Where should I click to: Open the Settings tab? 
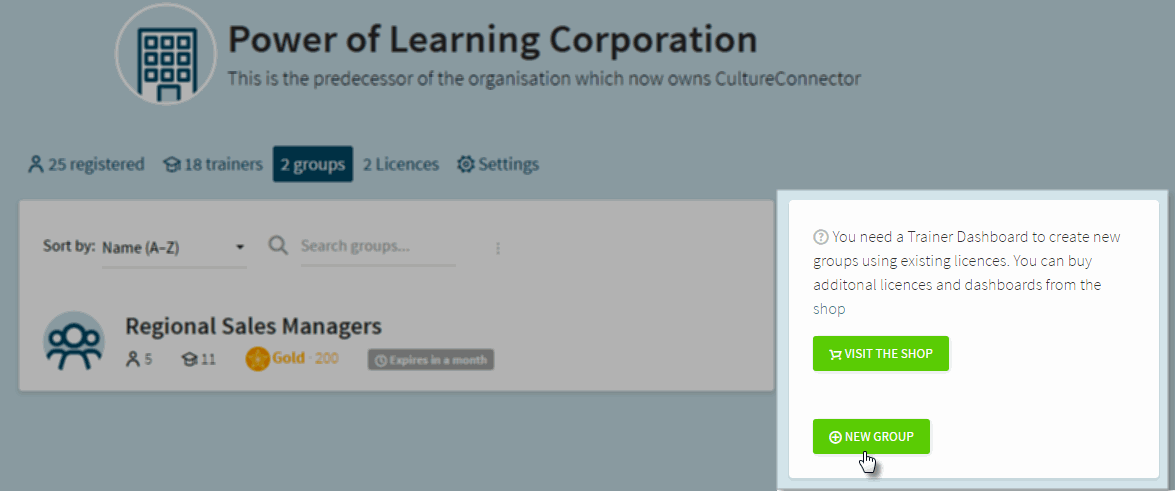(x=498, y=164)
